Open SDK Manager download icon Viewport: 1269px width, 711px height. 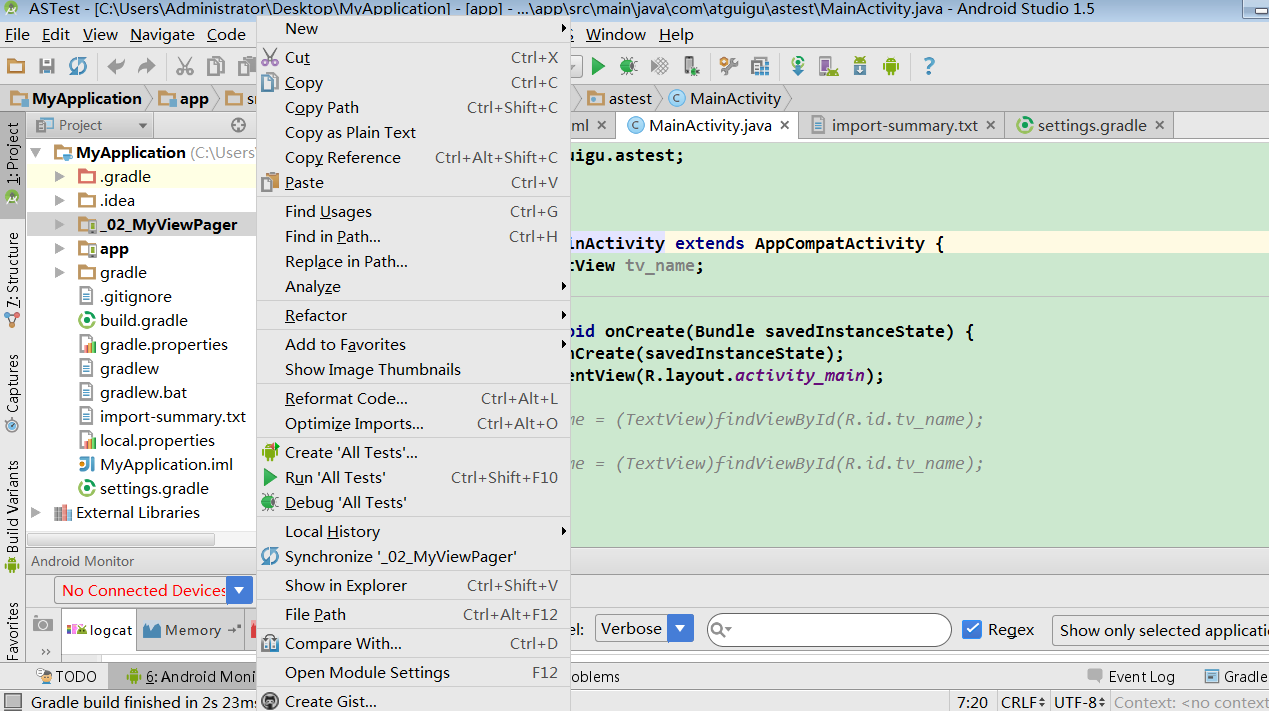pyautogui.click(x=859, y=66)
